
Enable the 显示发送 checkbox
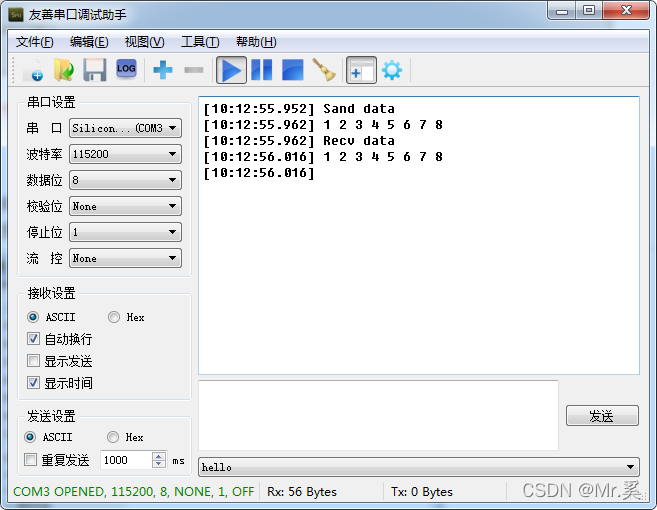[x=34, y=361]
